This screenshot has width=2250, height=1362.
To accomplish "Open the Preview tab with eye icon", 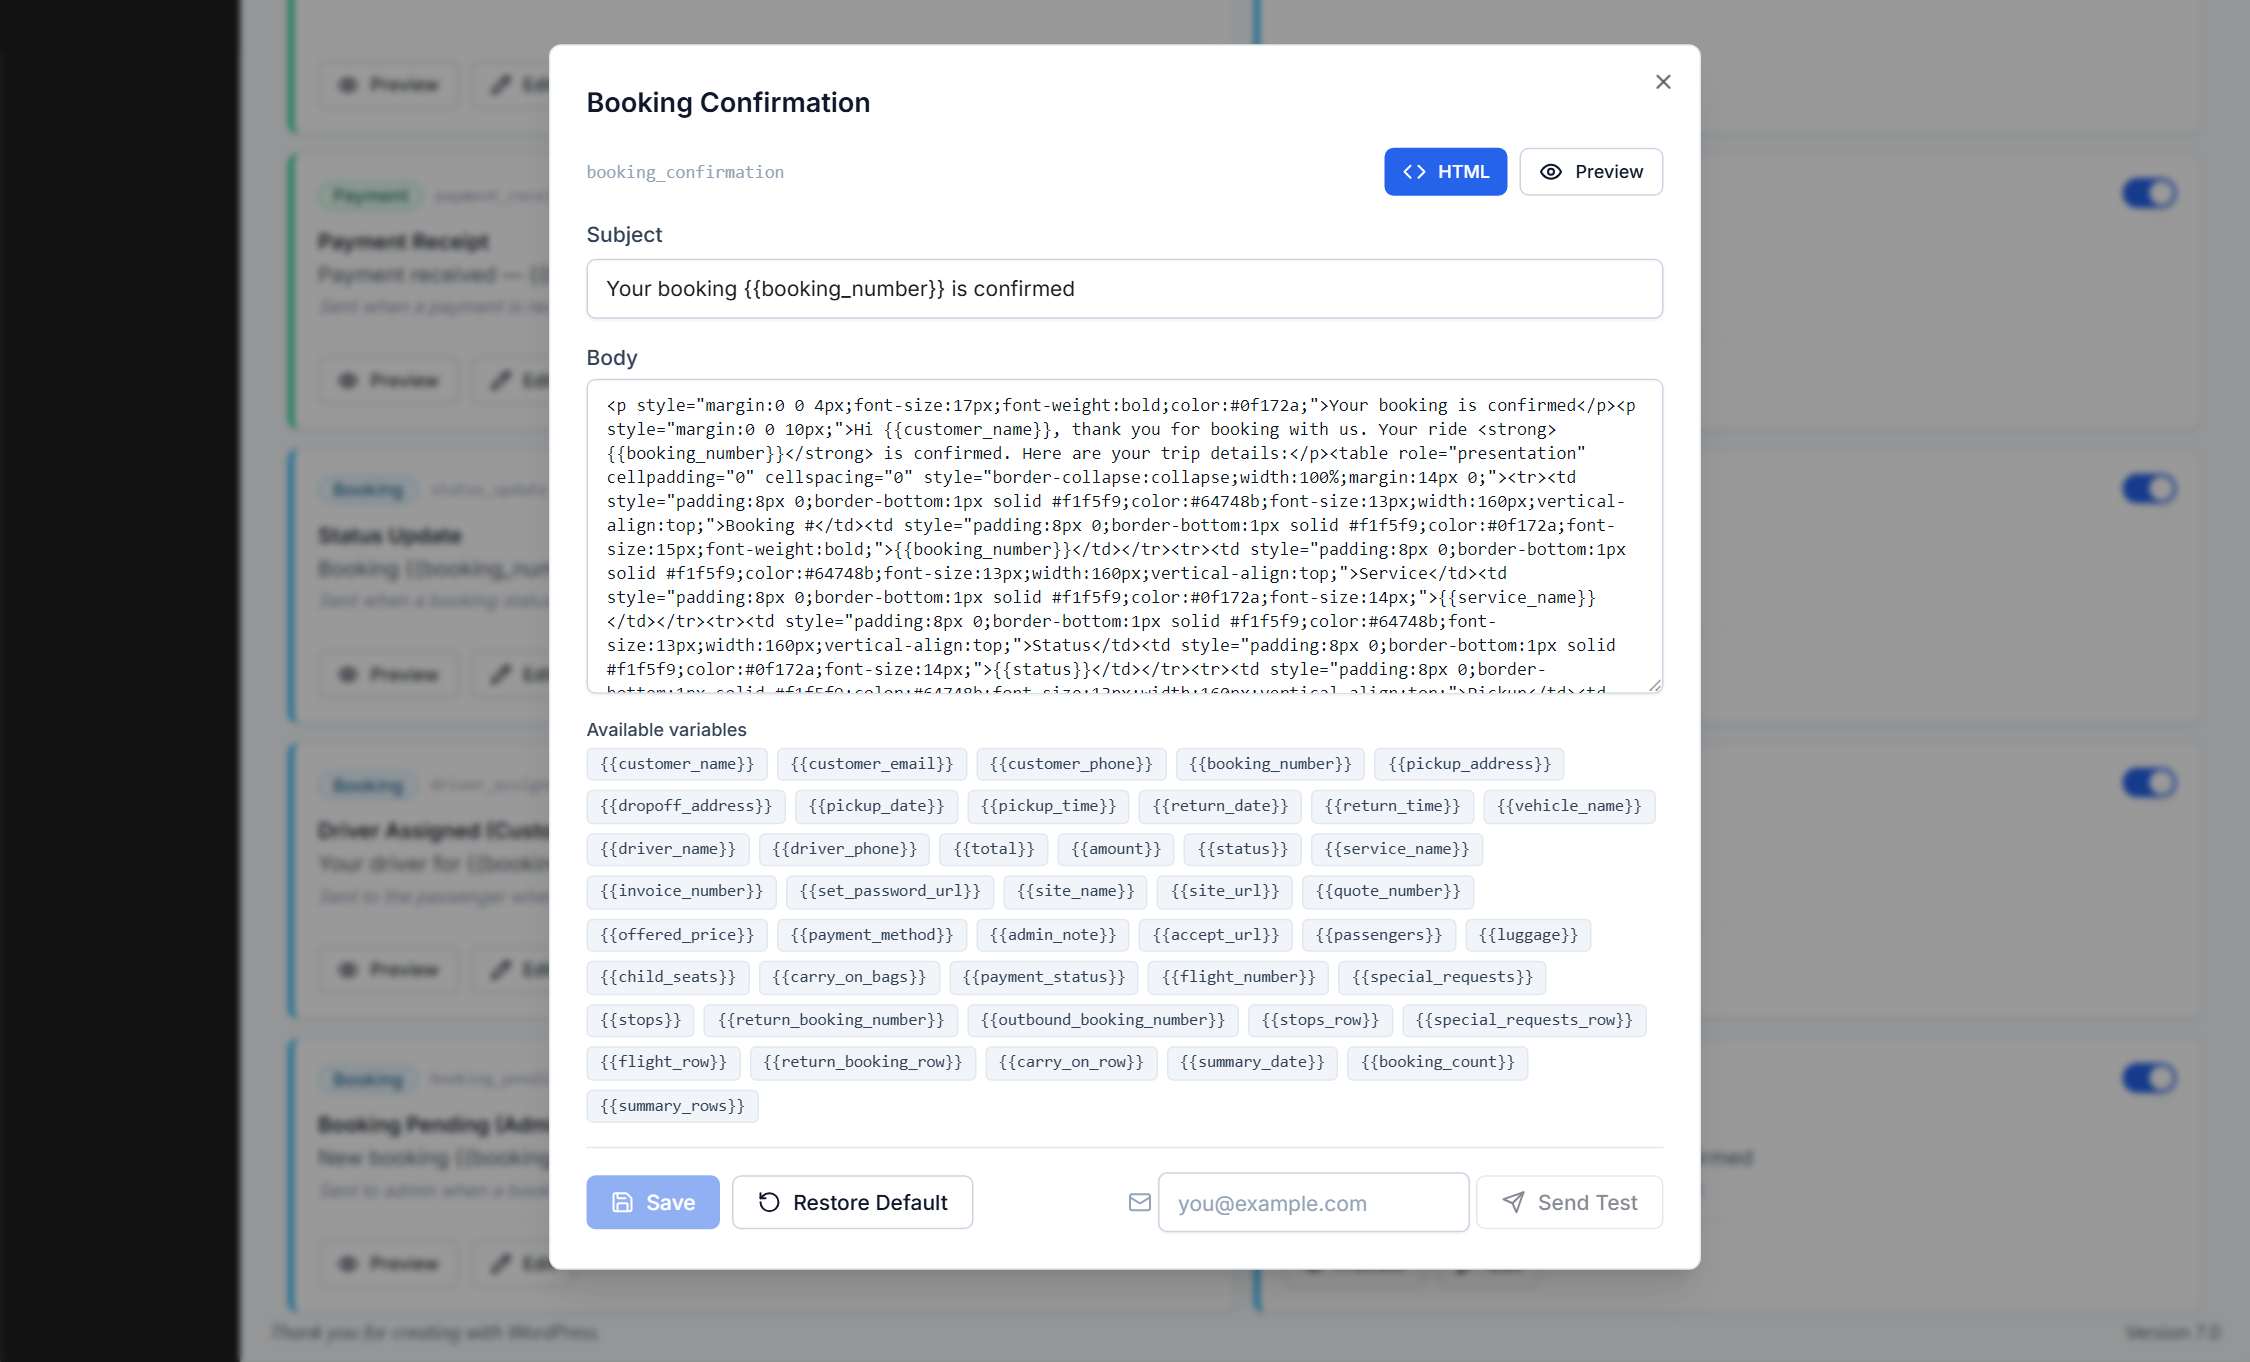I will point(1591,172).
